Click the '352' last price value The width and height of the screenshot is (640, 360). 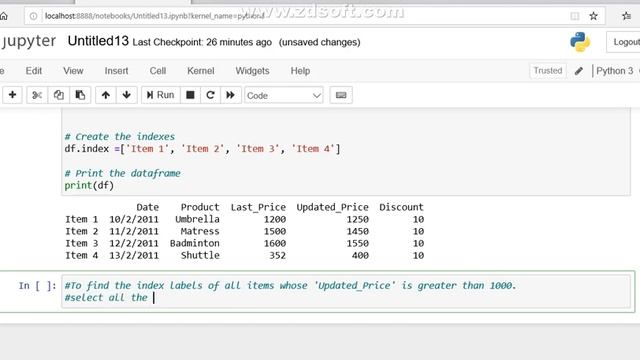click(277, 256)
